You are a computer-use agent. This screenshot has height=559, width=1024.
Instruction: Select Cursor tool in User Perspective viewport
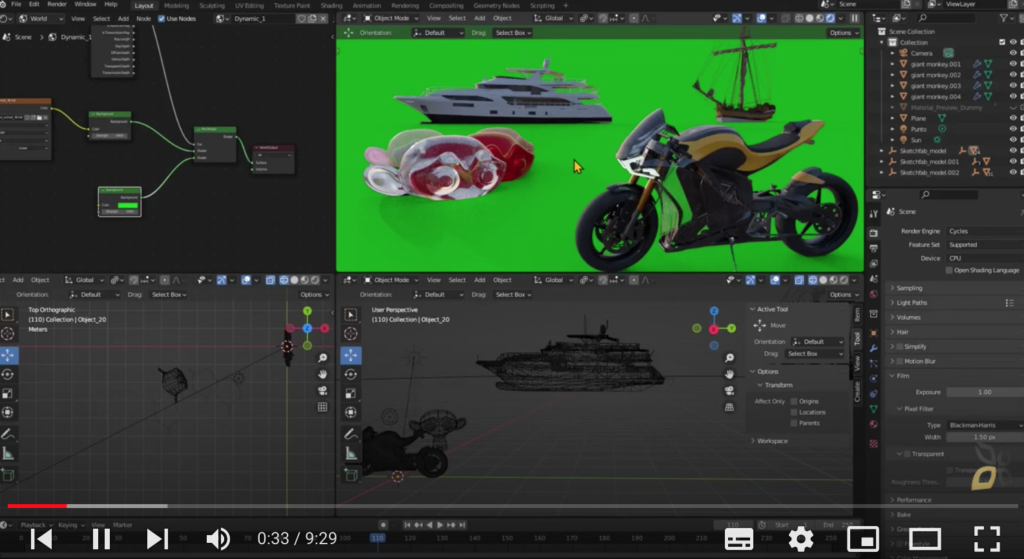[x=351, y=334]
